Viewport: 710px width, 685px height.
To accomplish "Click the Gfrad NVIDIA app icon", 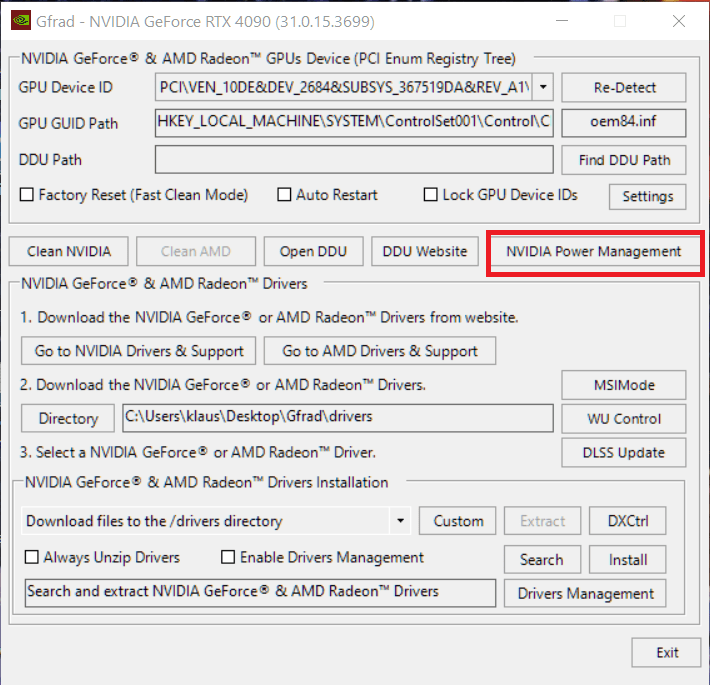I will 21,21.
